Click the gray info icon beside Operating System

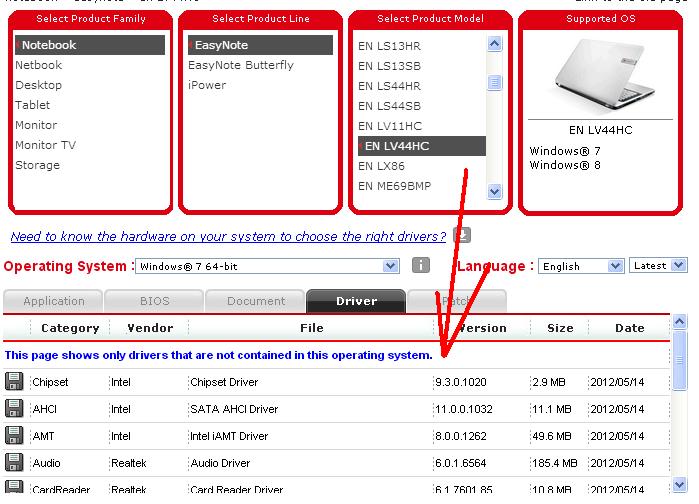pos(420,265)
